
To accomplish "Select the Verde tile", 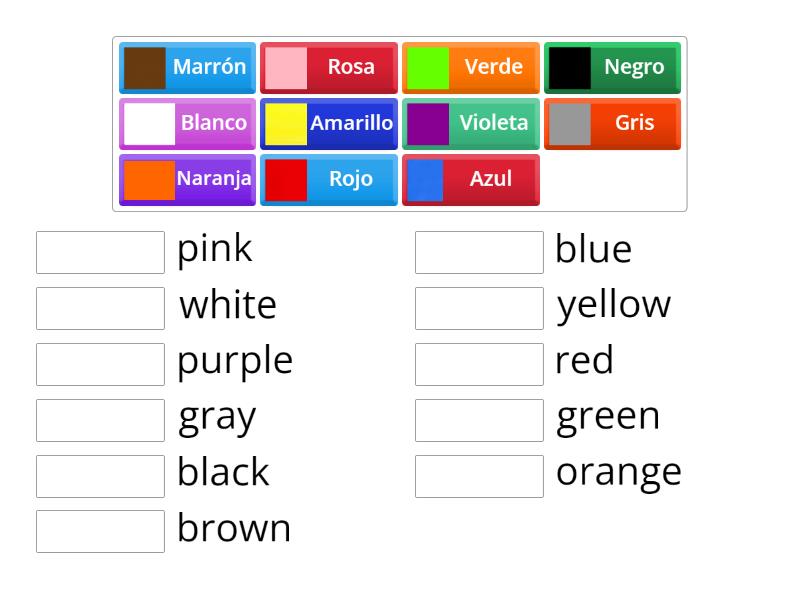I will 470,67.
